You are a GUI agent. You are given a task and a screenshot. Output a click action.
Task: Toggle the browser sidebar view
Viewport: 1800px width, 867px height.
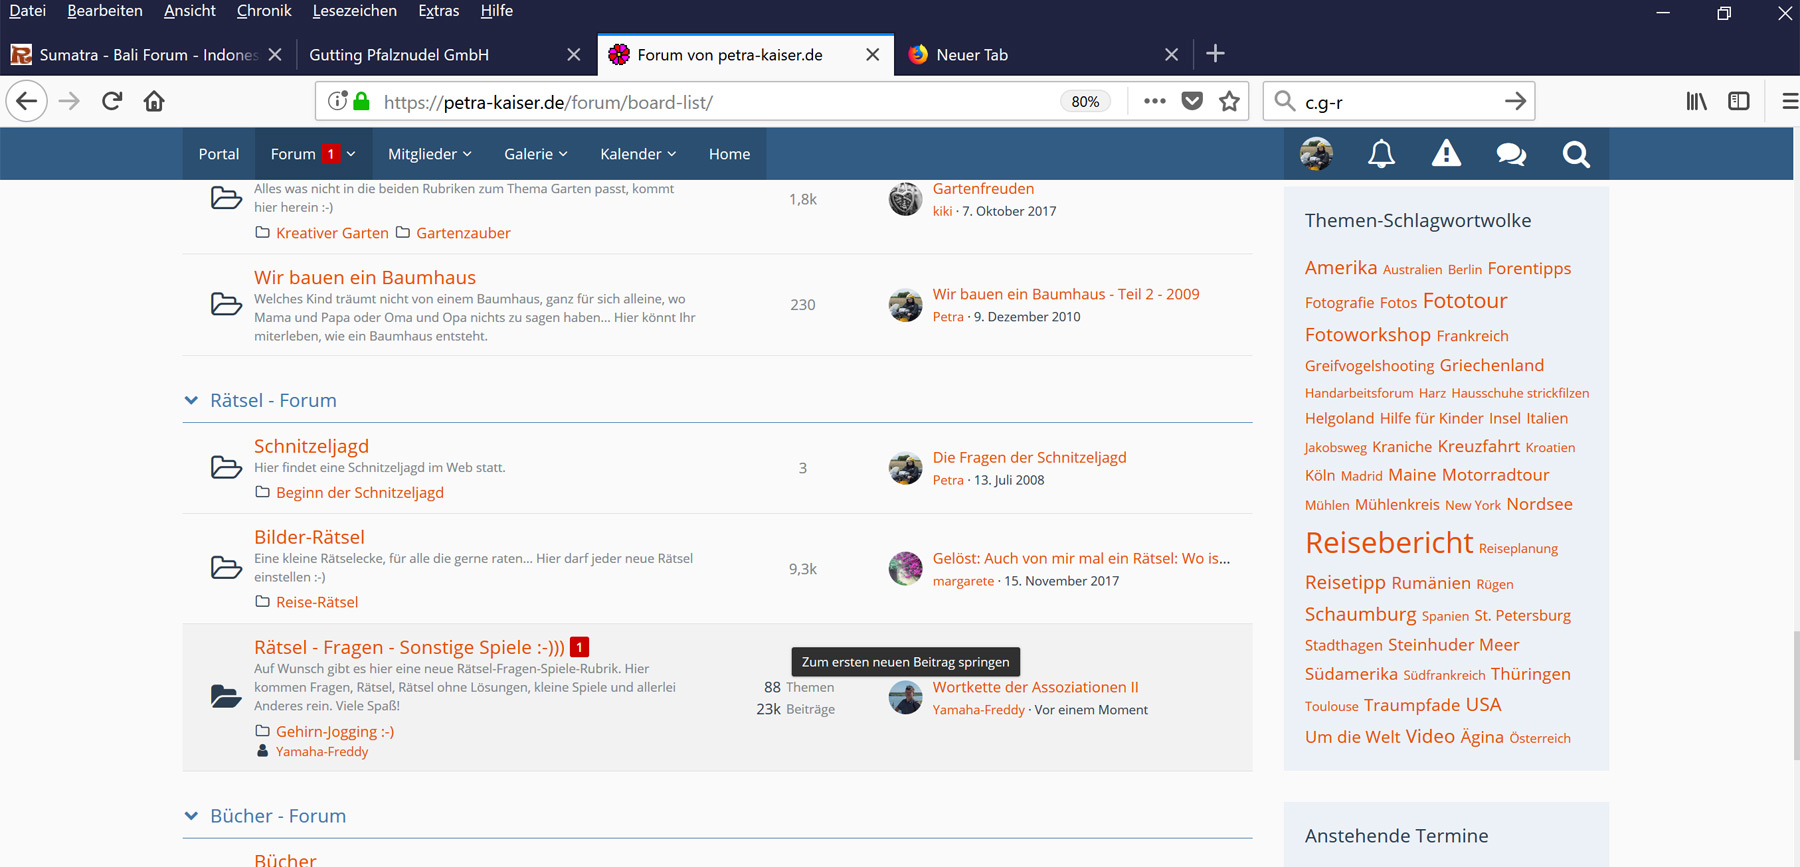pos(1739,101)
